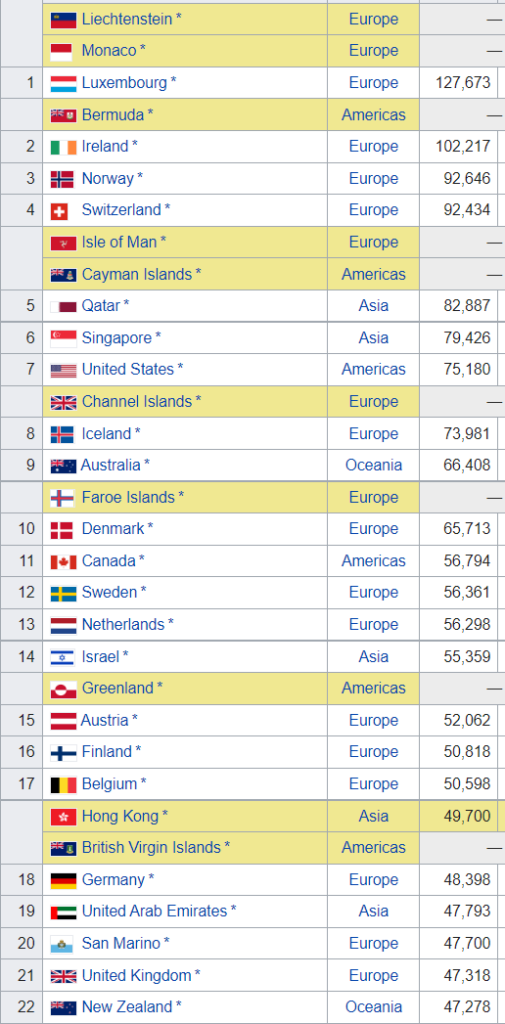Click the Israel flag icon
Viewport: 505px width, 1024px height.
(63, 657)
